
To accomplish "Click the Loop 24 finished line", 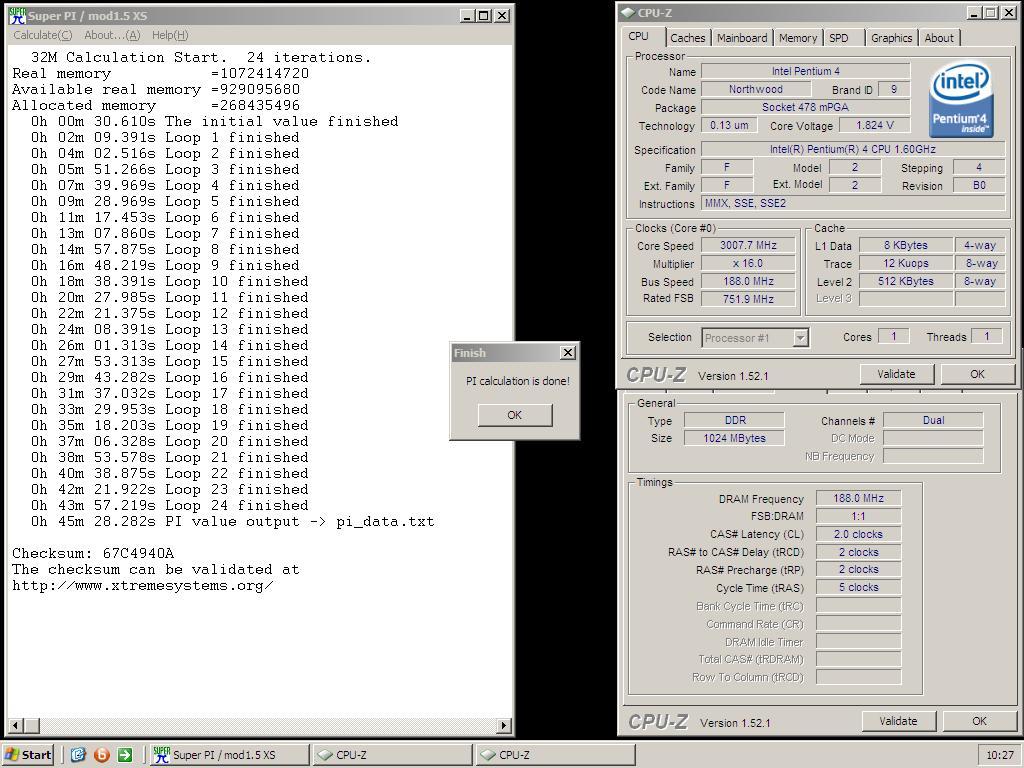I will [169, 505].
